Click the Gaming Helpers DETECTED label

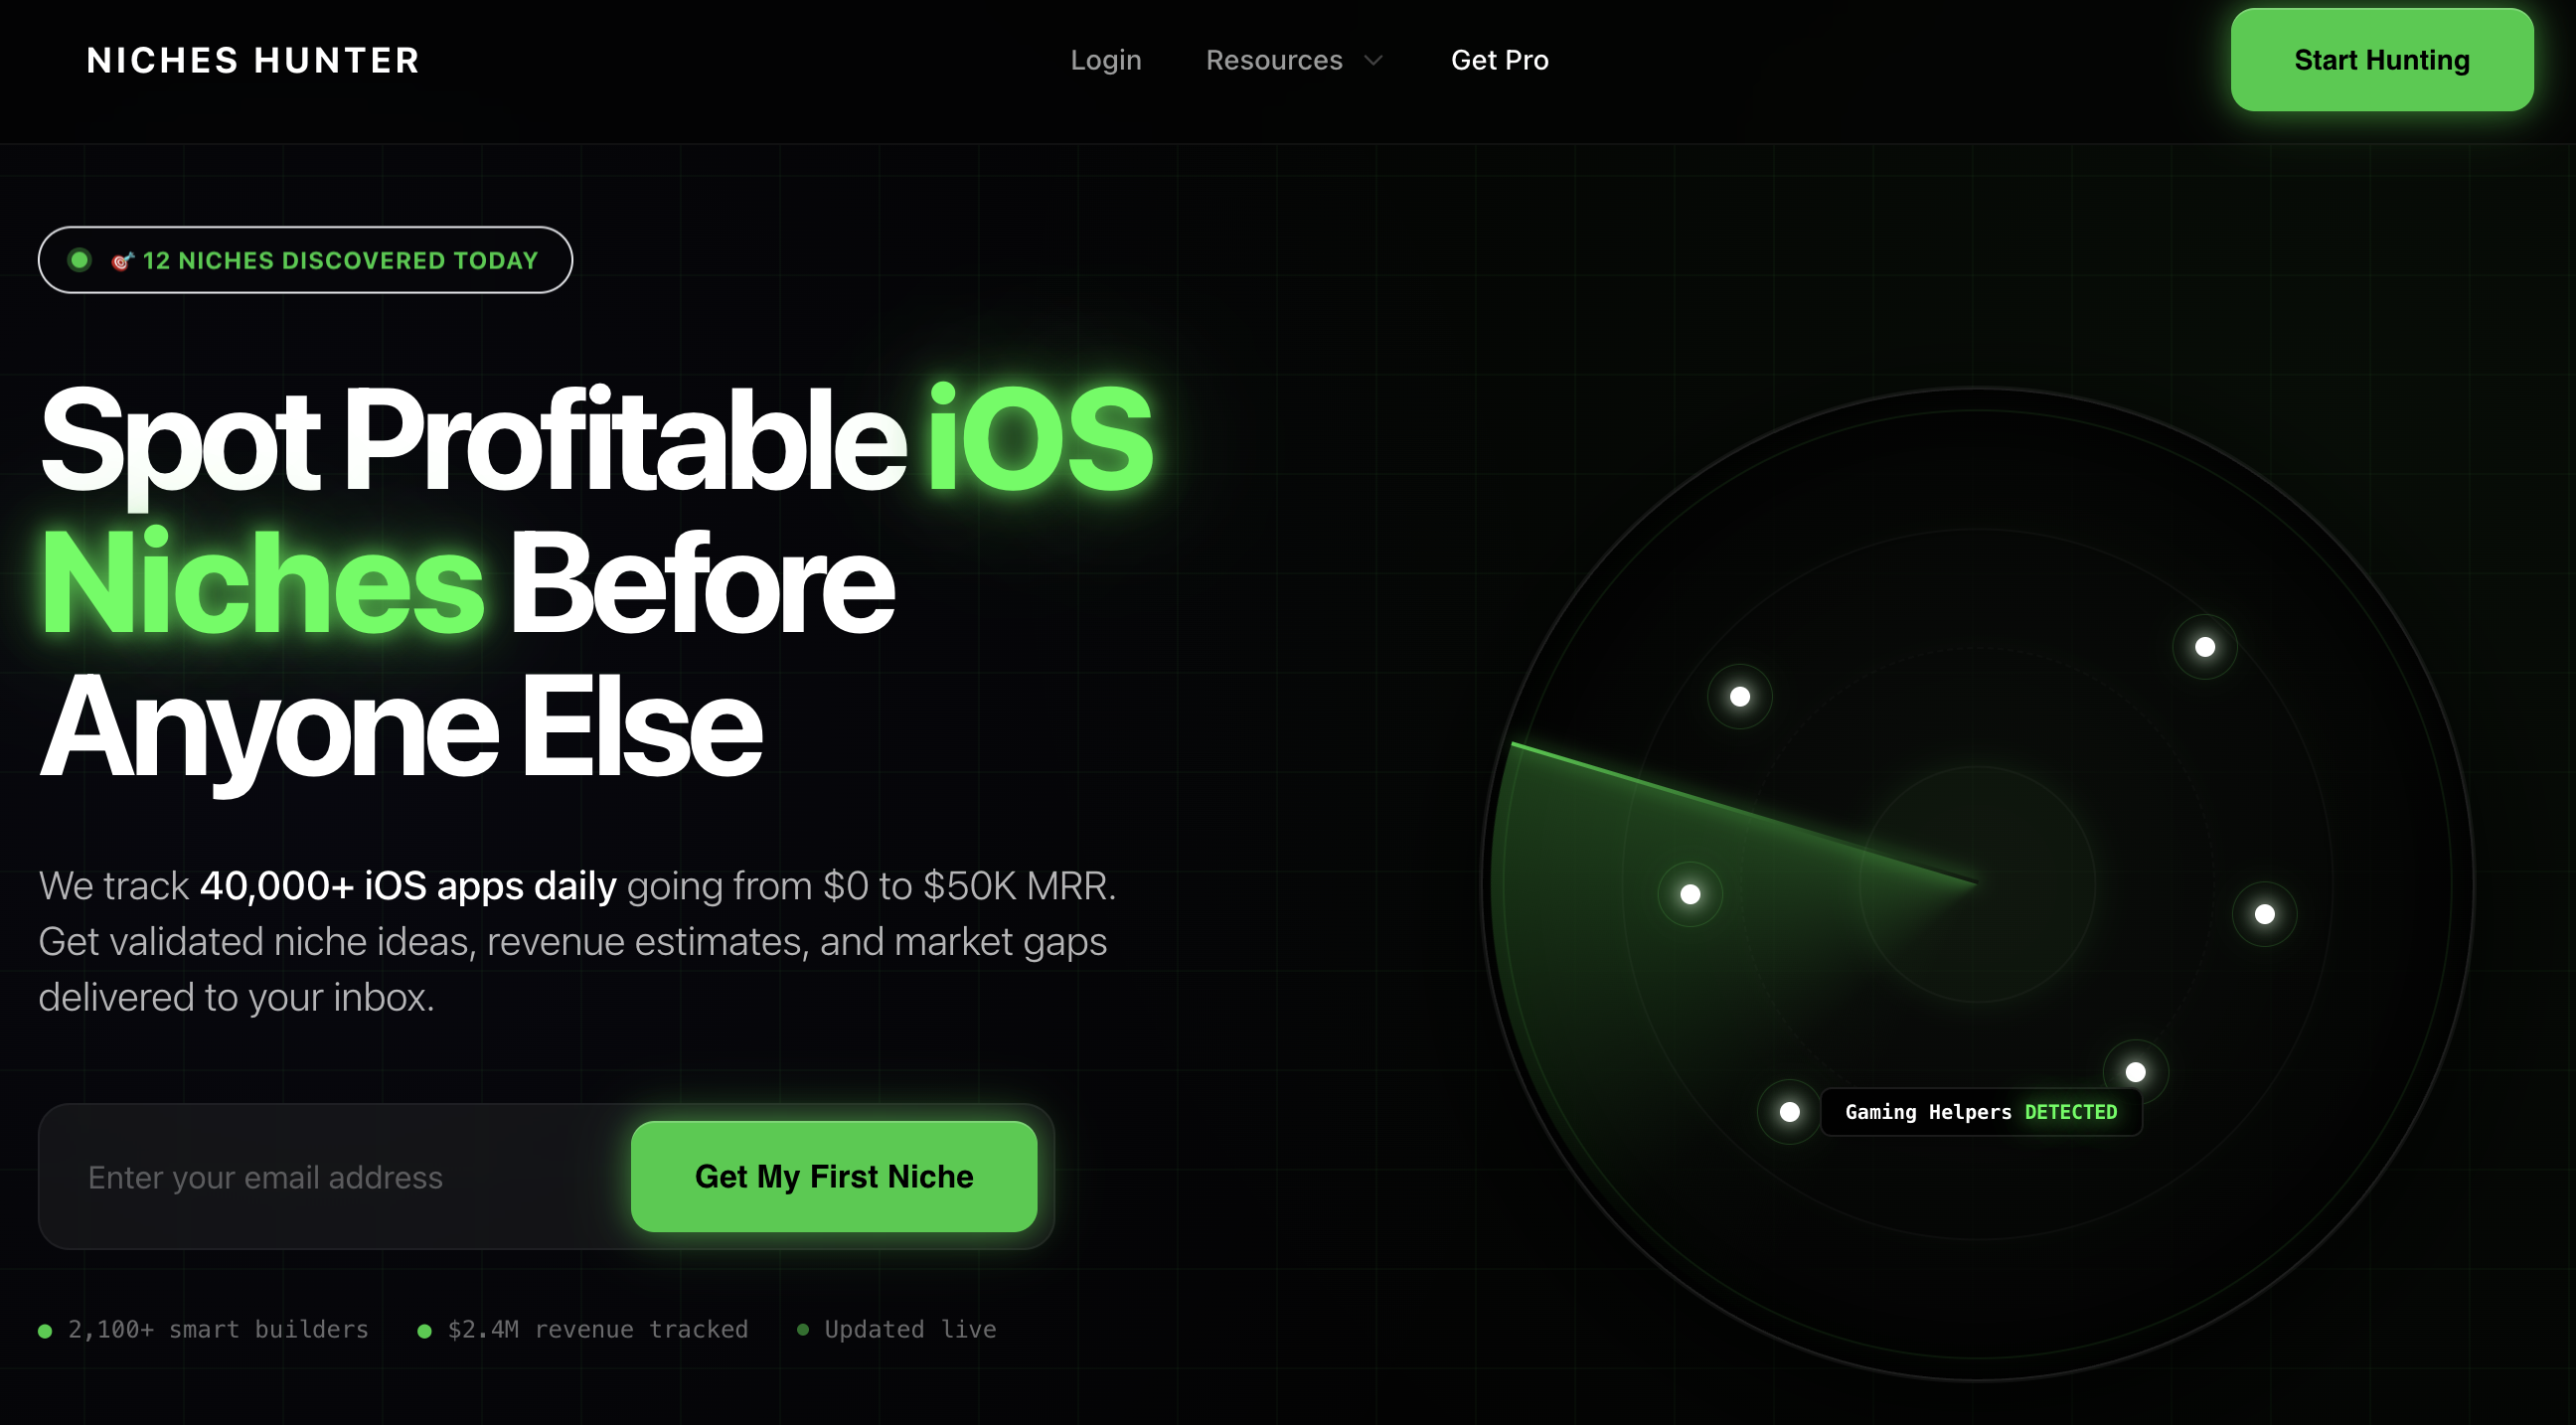click(x=1980, y=1112)
